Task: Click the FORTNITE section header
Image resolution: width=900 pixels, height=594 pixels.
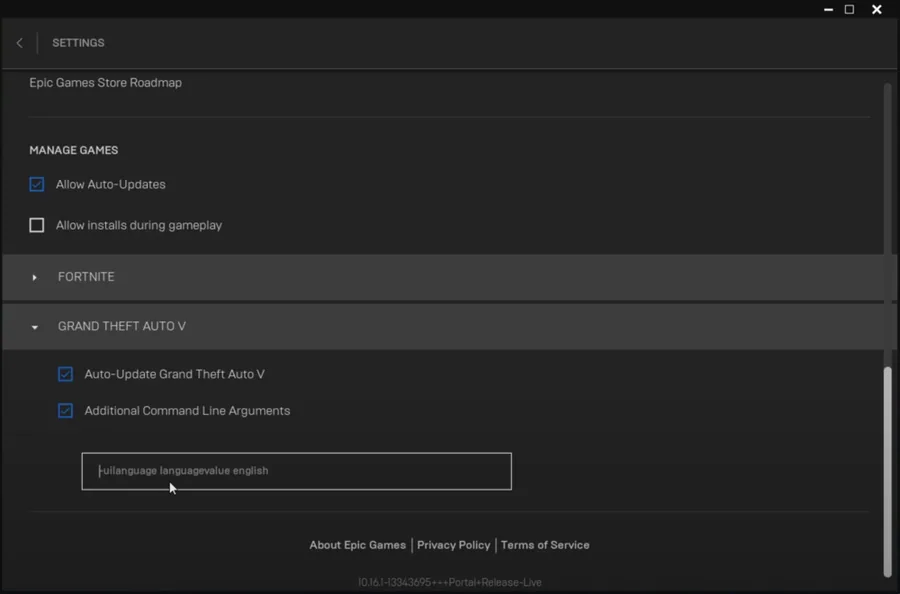Action: [x=443, y=277]
